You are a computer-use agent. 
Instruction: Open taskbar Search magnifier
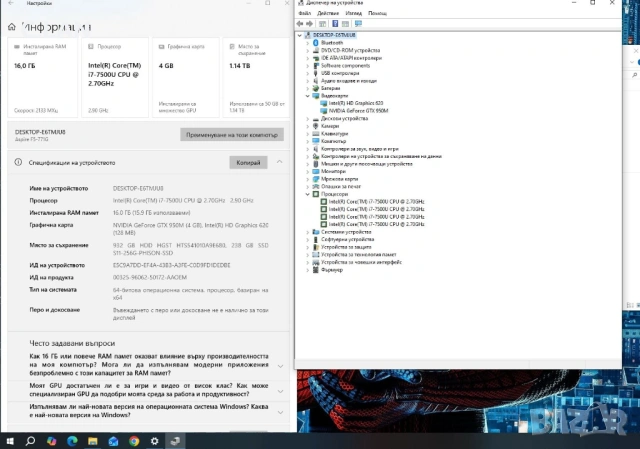(x=30, y=441)
